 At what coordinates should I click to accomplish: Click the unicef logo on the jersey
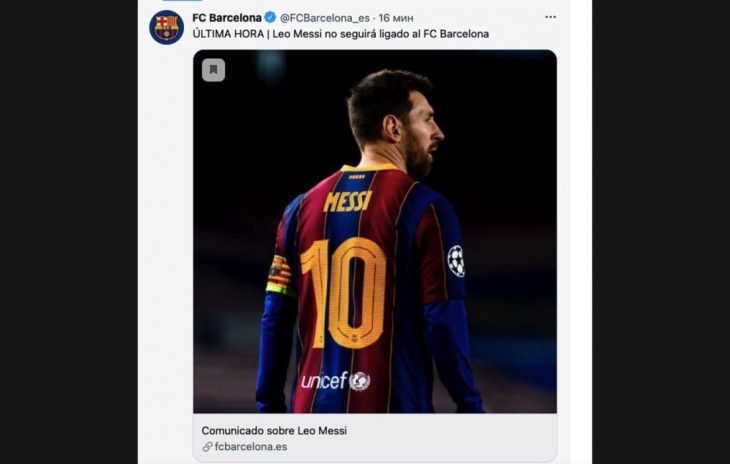(x=335, y=381)
